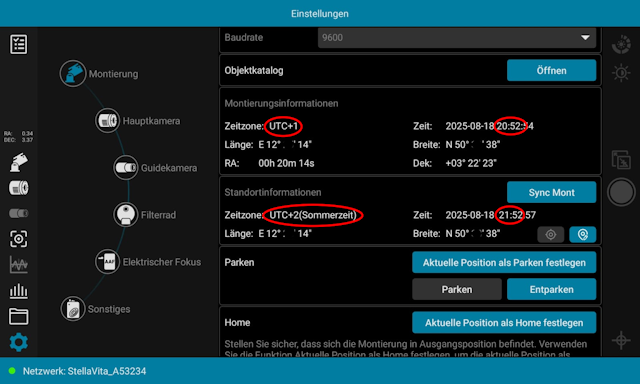Click the RA value 00h 20m 14s

pyautogui.click(x=286, y=163)
